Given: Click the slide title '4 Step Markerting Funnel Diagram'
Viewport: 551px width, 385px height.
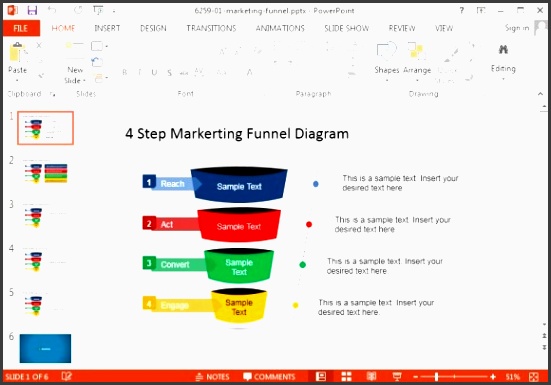Looking at the screenshot, I should (x=237, y=134).
